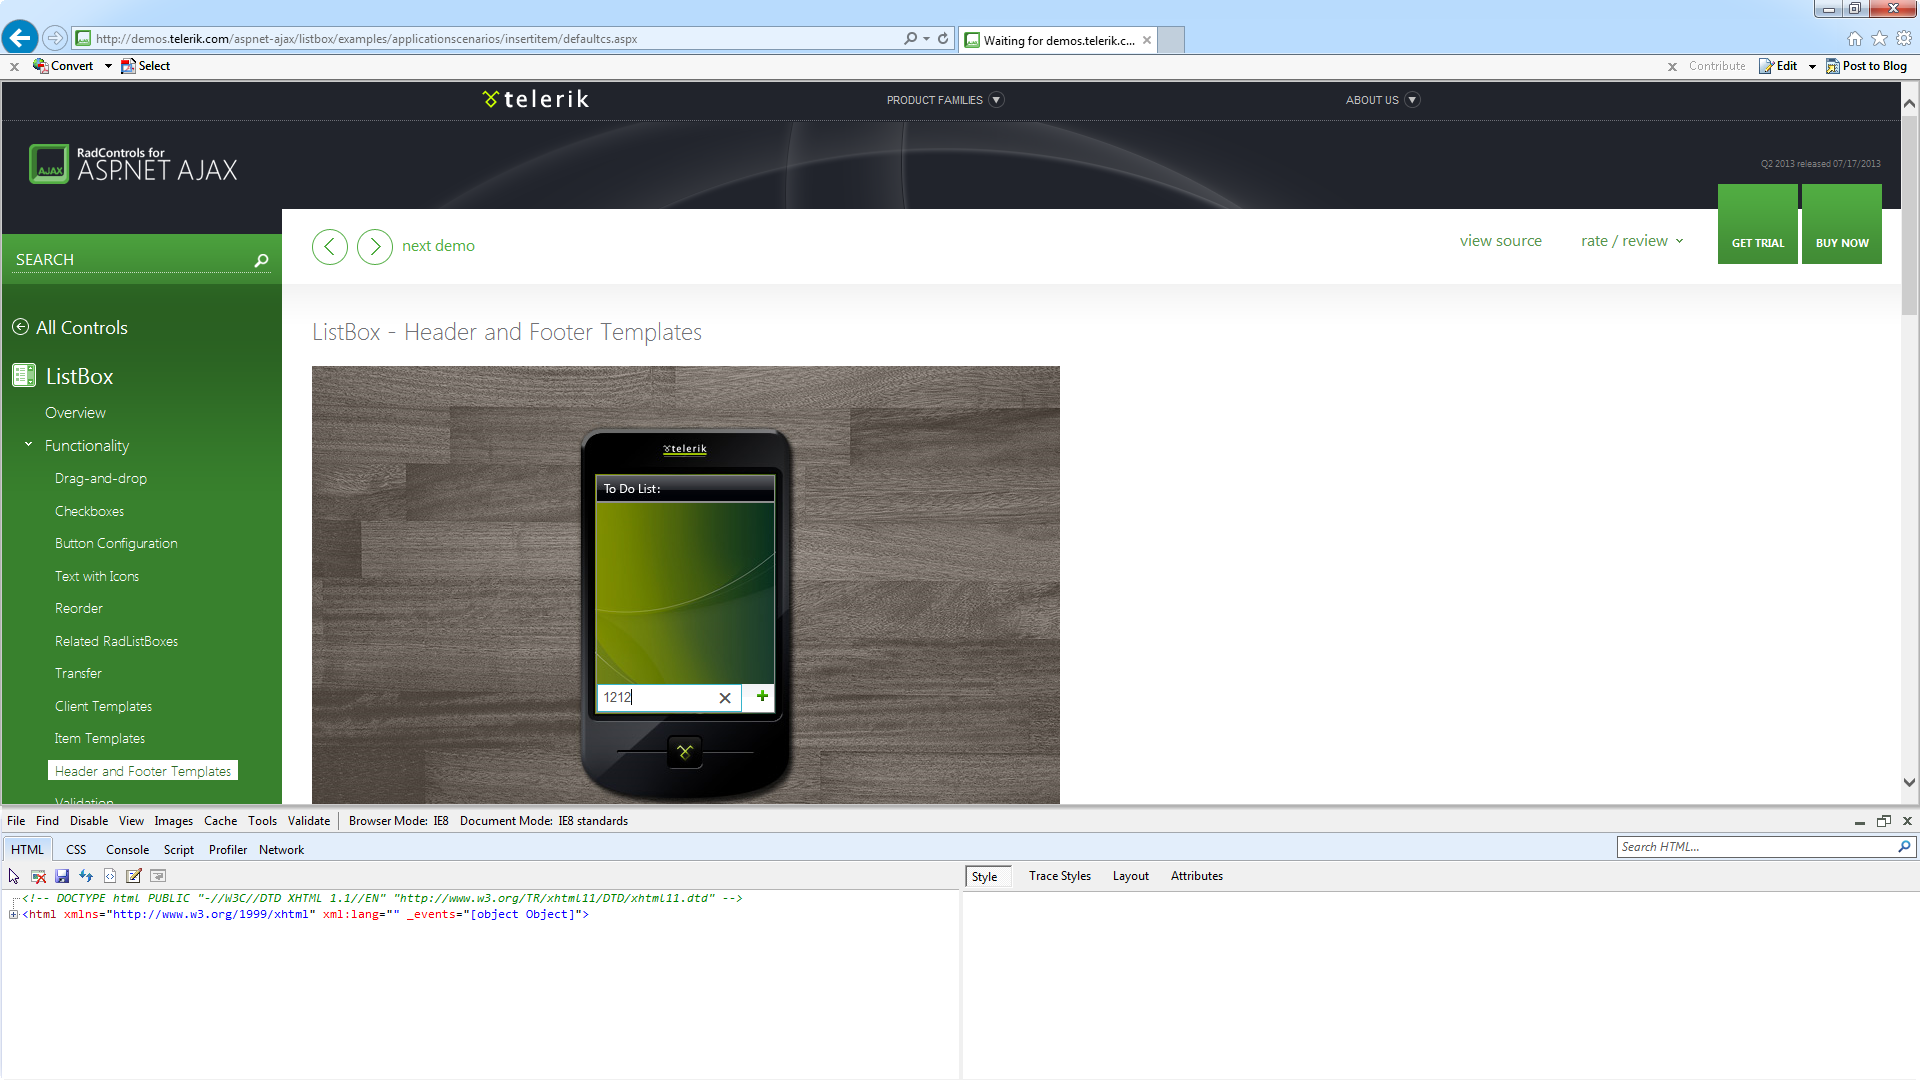Click the BUY NOW button
The width and height of the screenshot is (1920, 1080).
pos(1842,224)
